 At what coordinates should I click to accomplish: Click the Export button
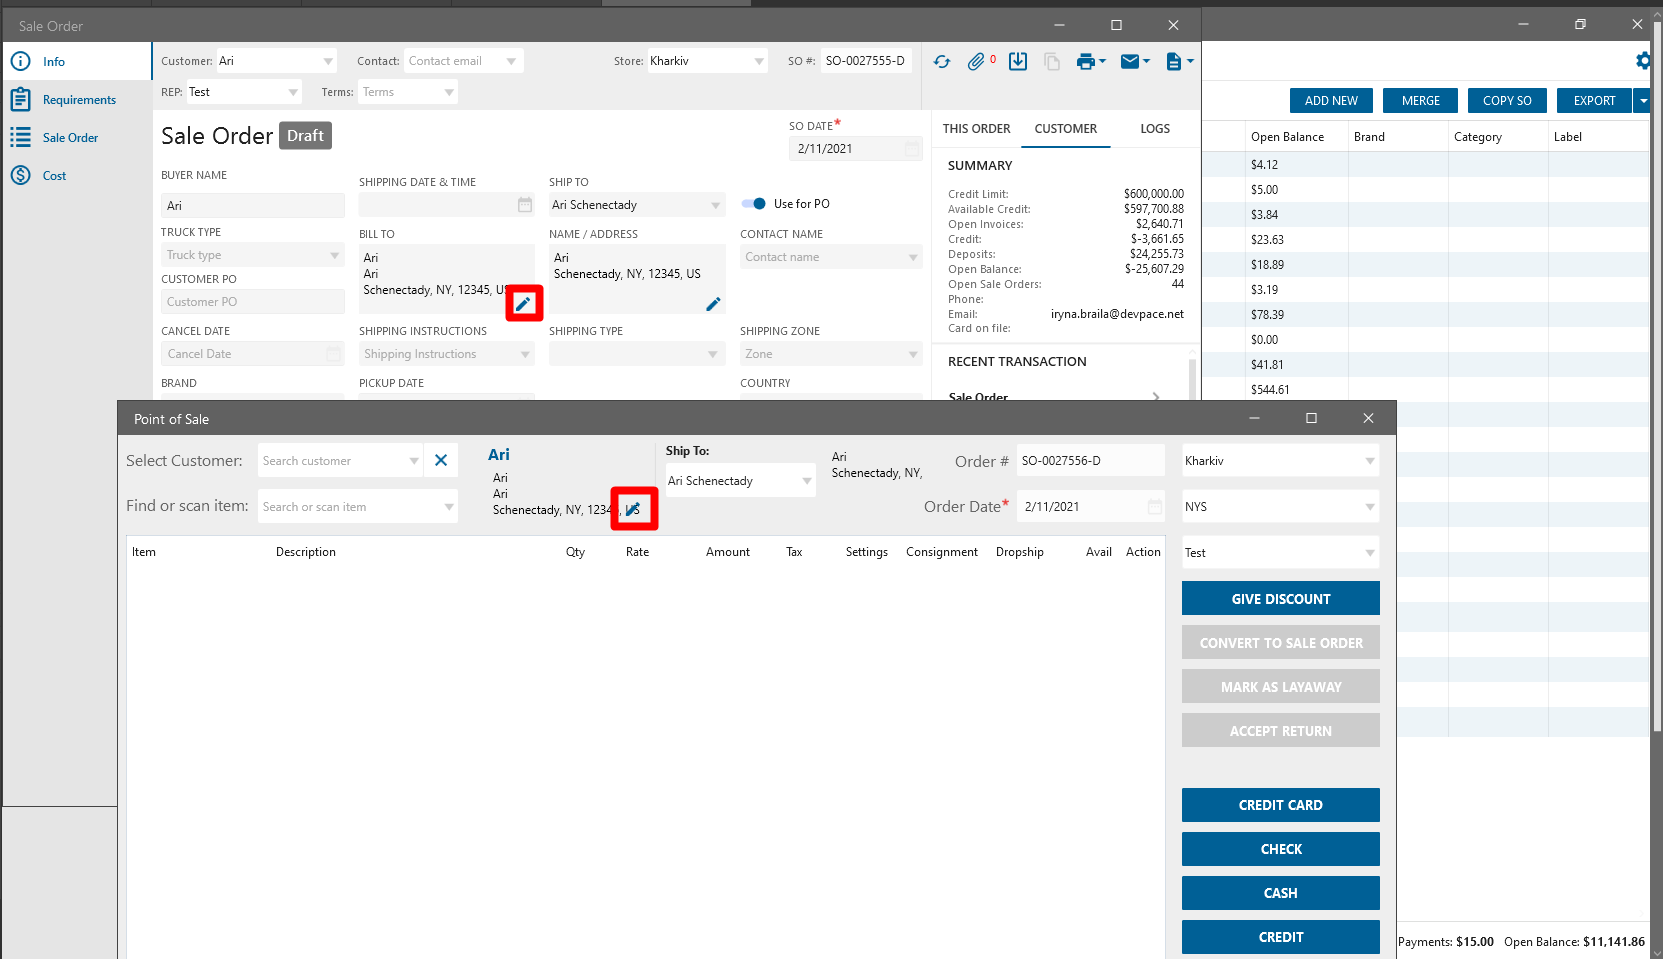pyautogui.click(x=1594, y=101)
